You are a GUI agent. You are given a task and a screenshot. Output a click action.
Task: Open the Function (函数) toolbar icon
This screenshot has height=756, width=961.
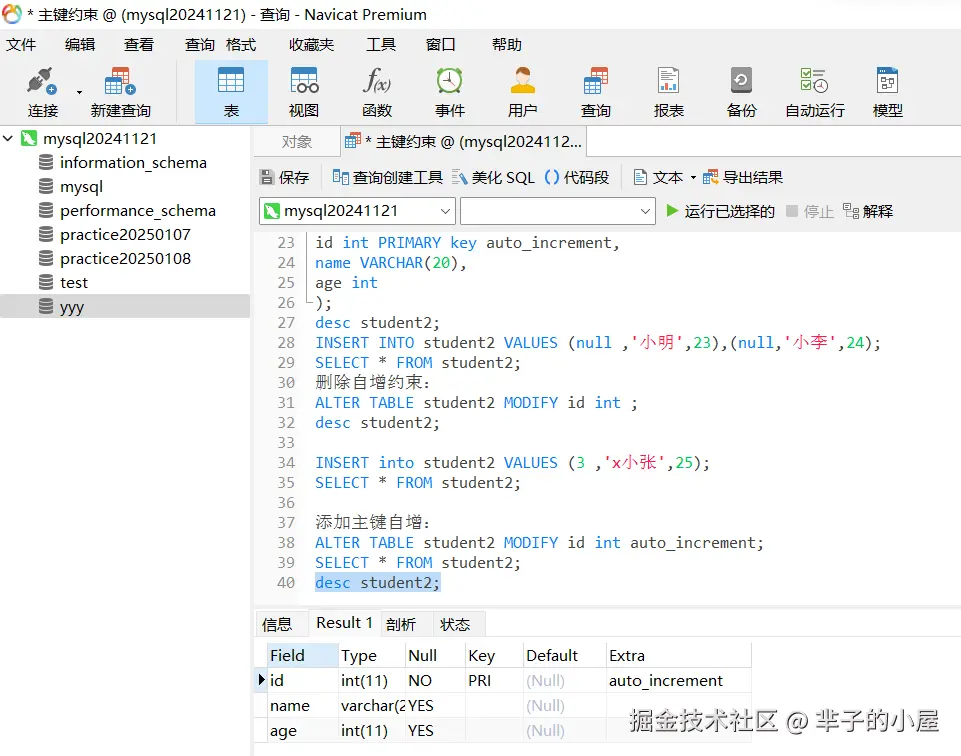point(377,81)
